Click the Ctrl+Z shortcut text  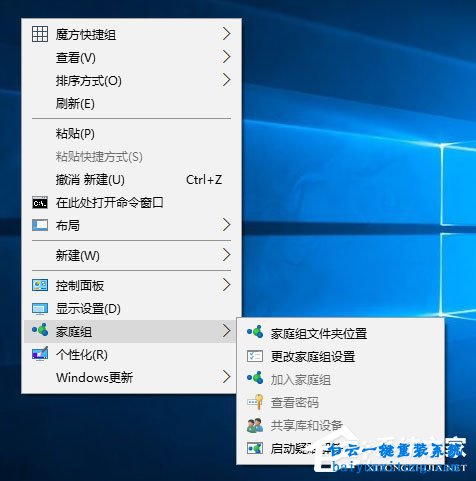coord(204,180)
